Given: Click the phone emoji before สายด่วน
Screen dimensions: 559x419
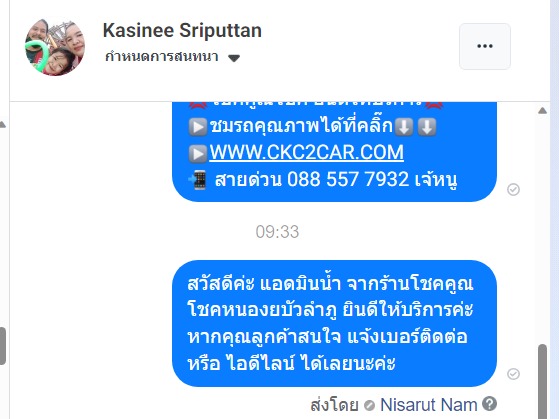Looking at the screenshot, I should pos(198,179).
